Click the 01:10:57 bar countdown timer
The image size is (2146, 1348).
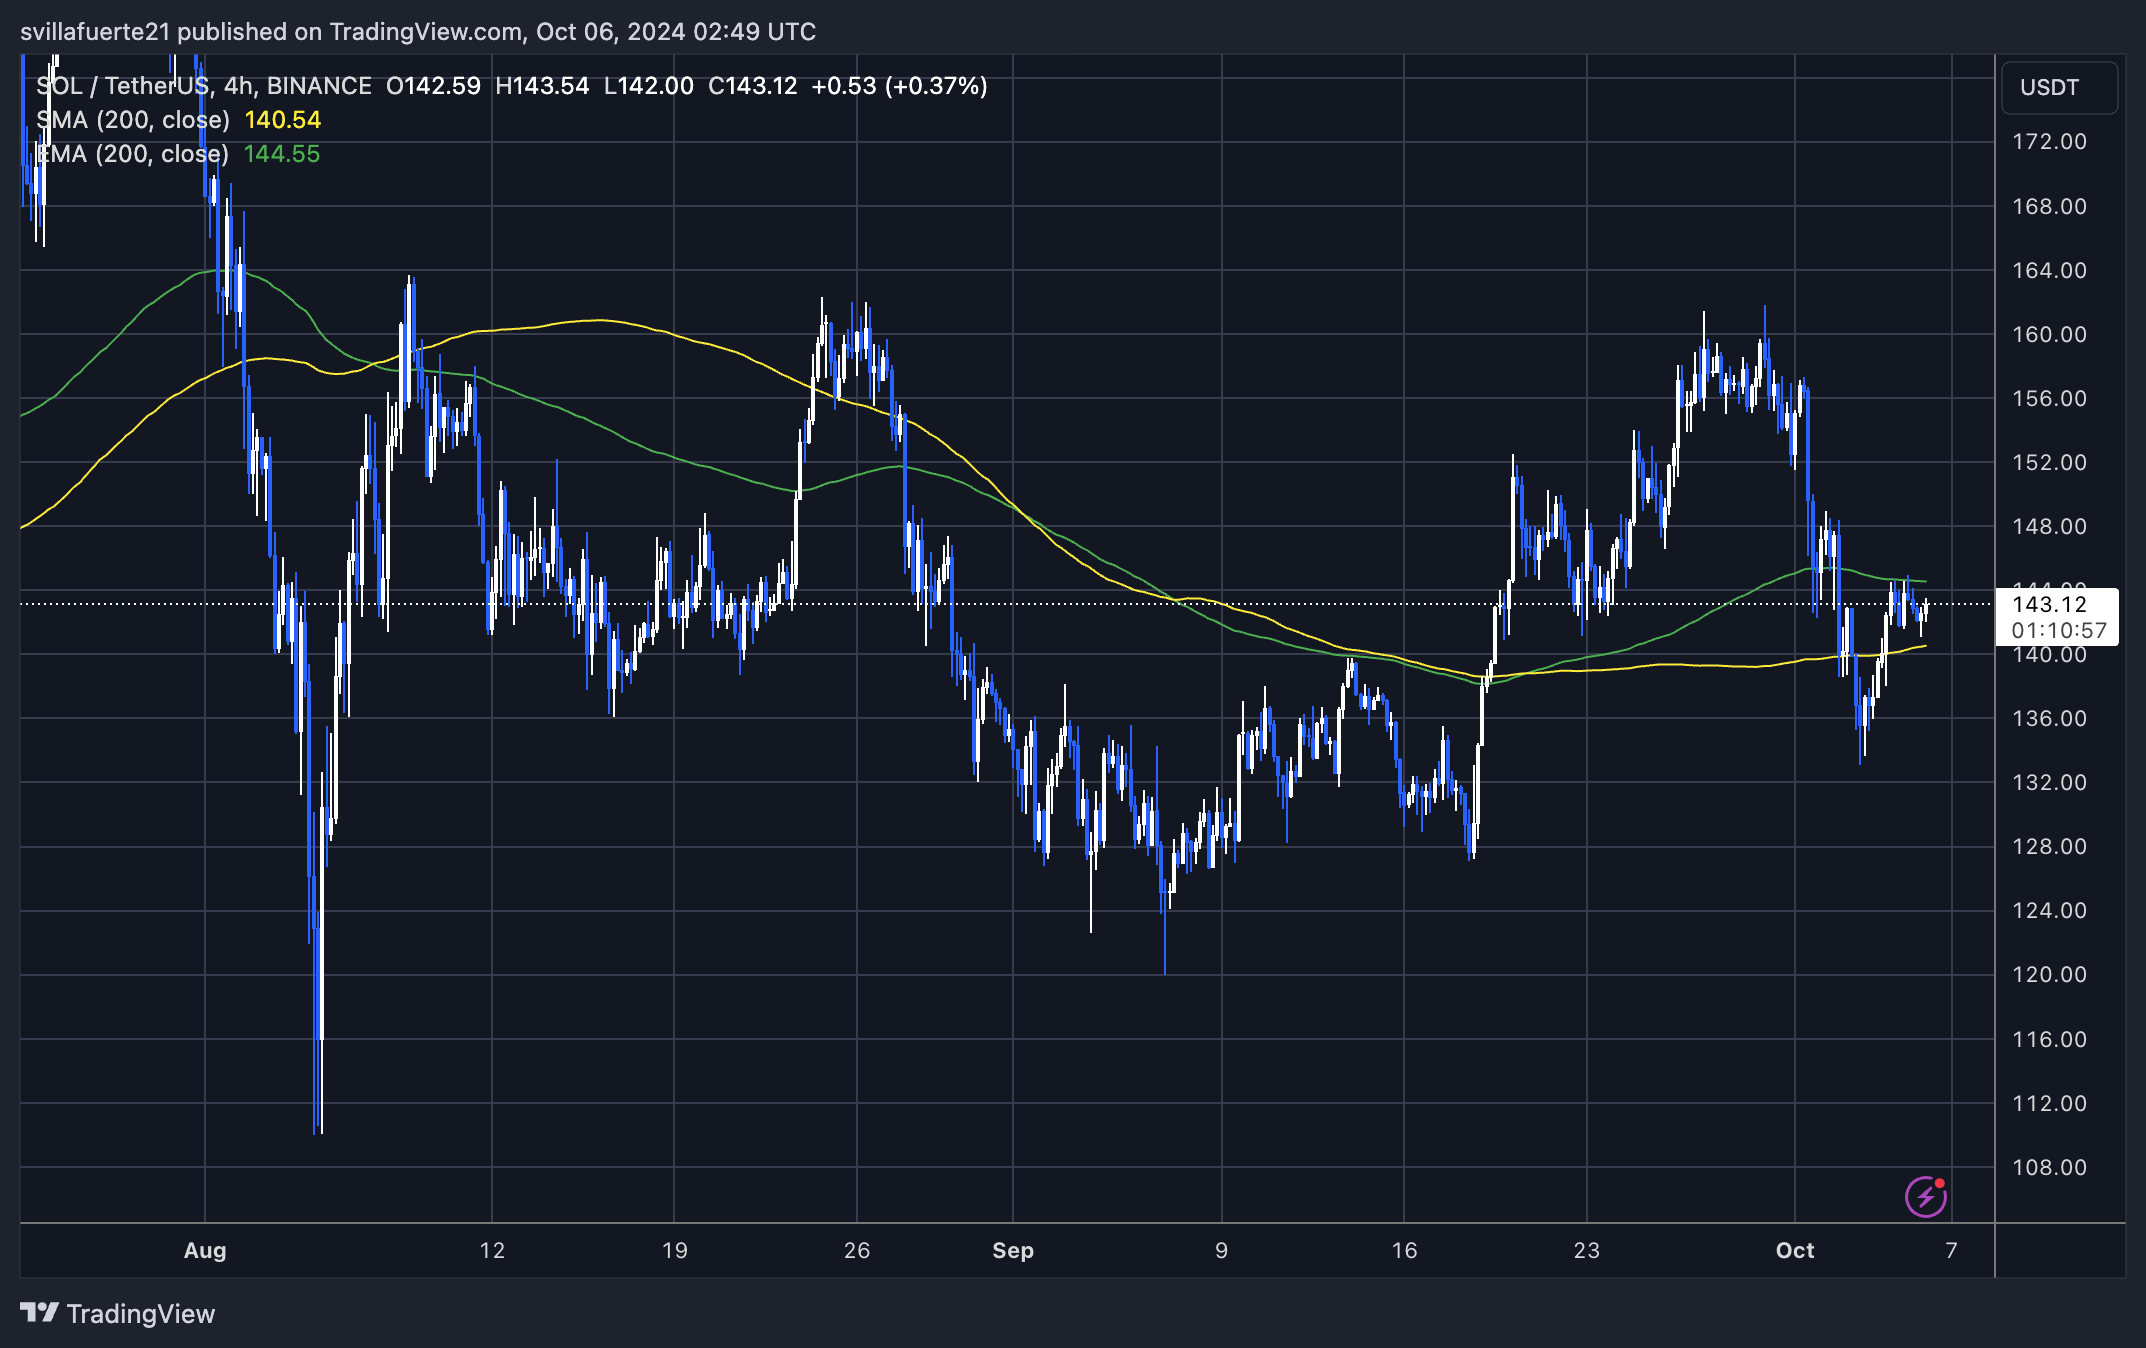pyautogui.click(x=2058, y=630)
